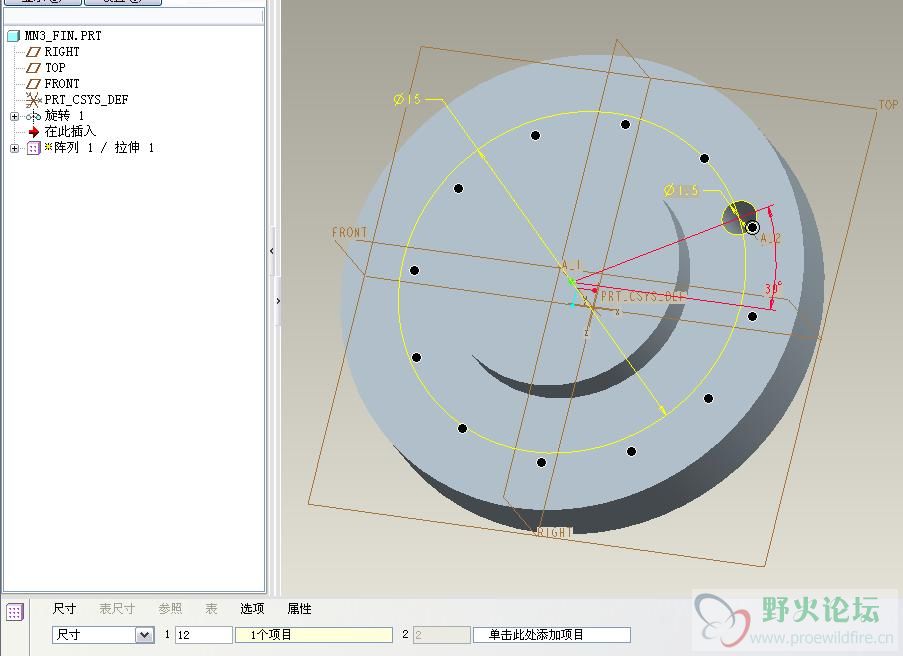Select the 阵列 1 / 拉伸 1 pattern feature

[104, 148]
